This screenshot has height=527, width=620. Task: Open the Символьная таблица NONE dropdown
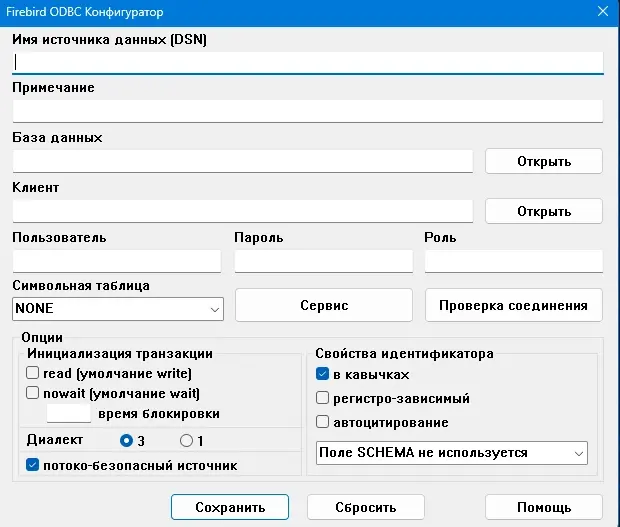[118, 309]
